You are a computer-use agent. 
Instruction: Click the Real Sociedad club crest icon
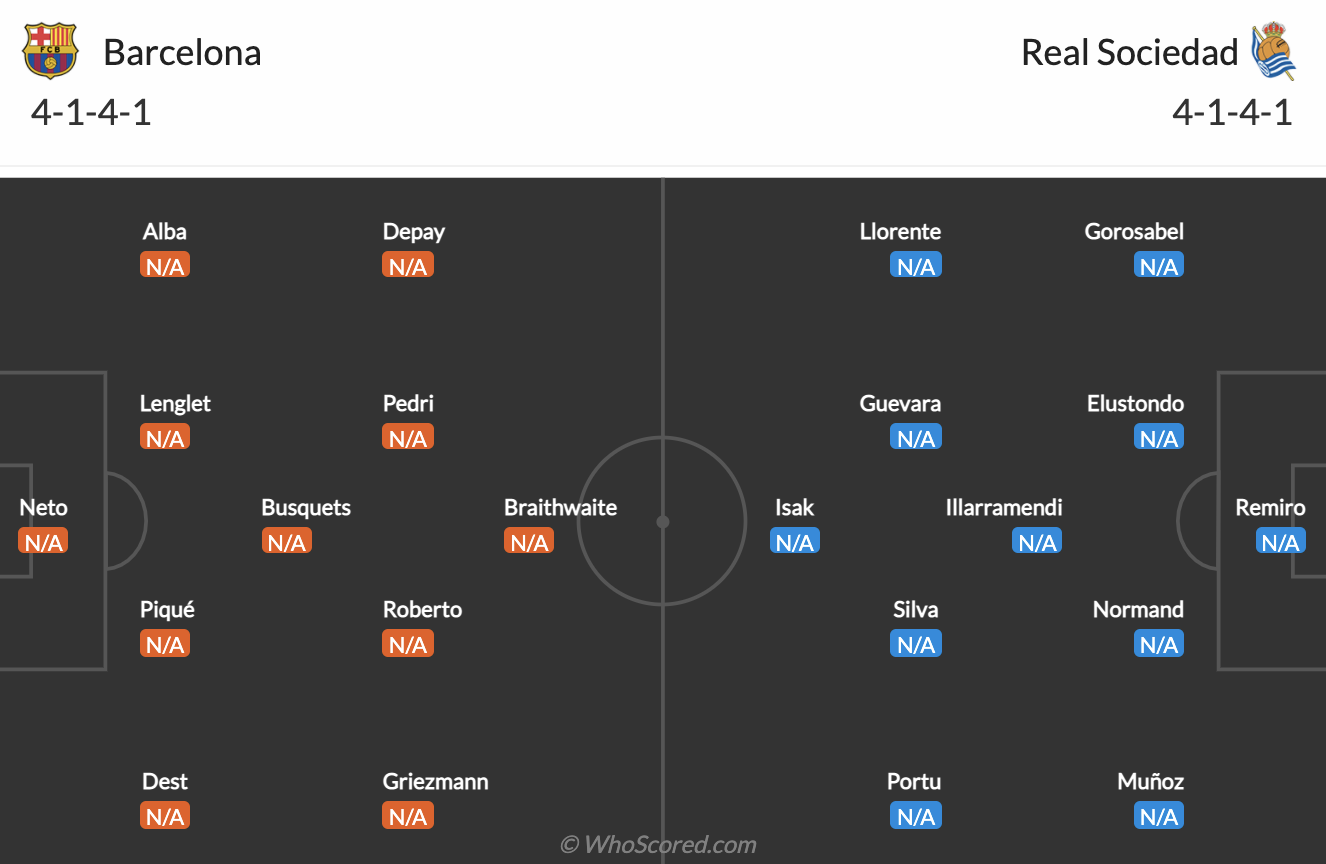(1273, 51)
